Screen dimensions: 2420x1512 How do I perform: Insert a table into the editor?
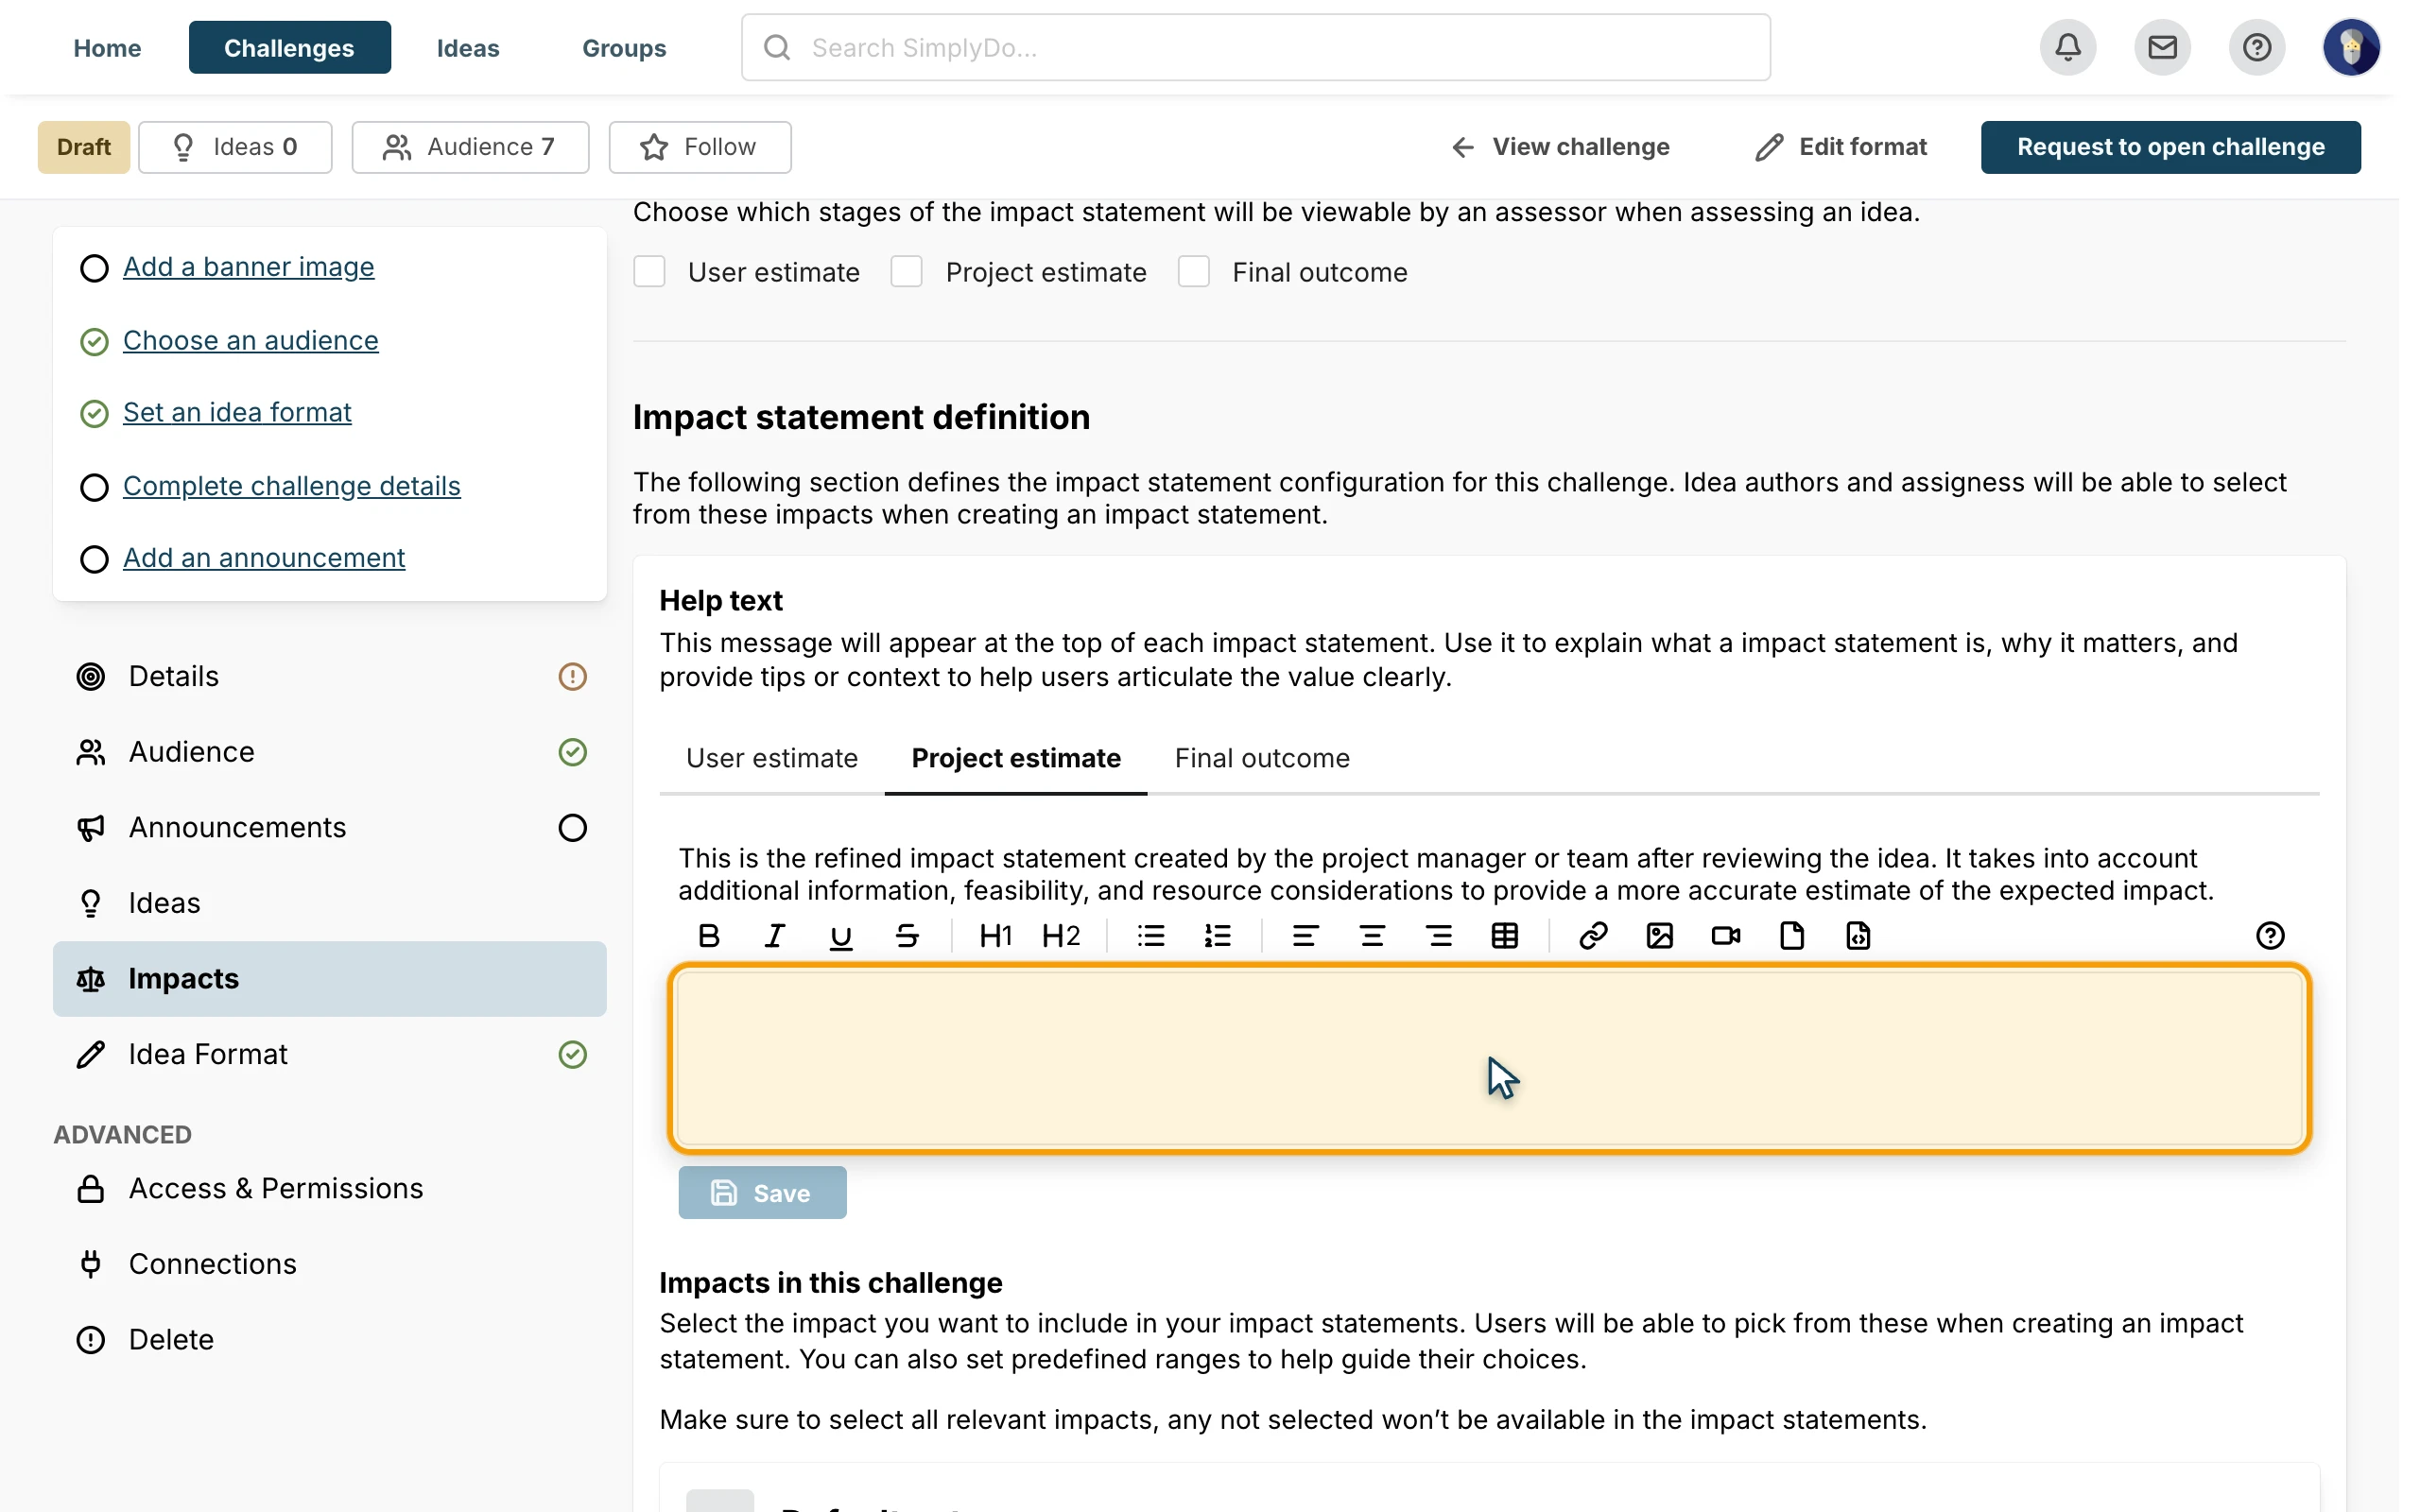(1505, 936)
